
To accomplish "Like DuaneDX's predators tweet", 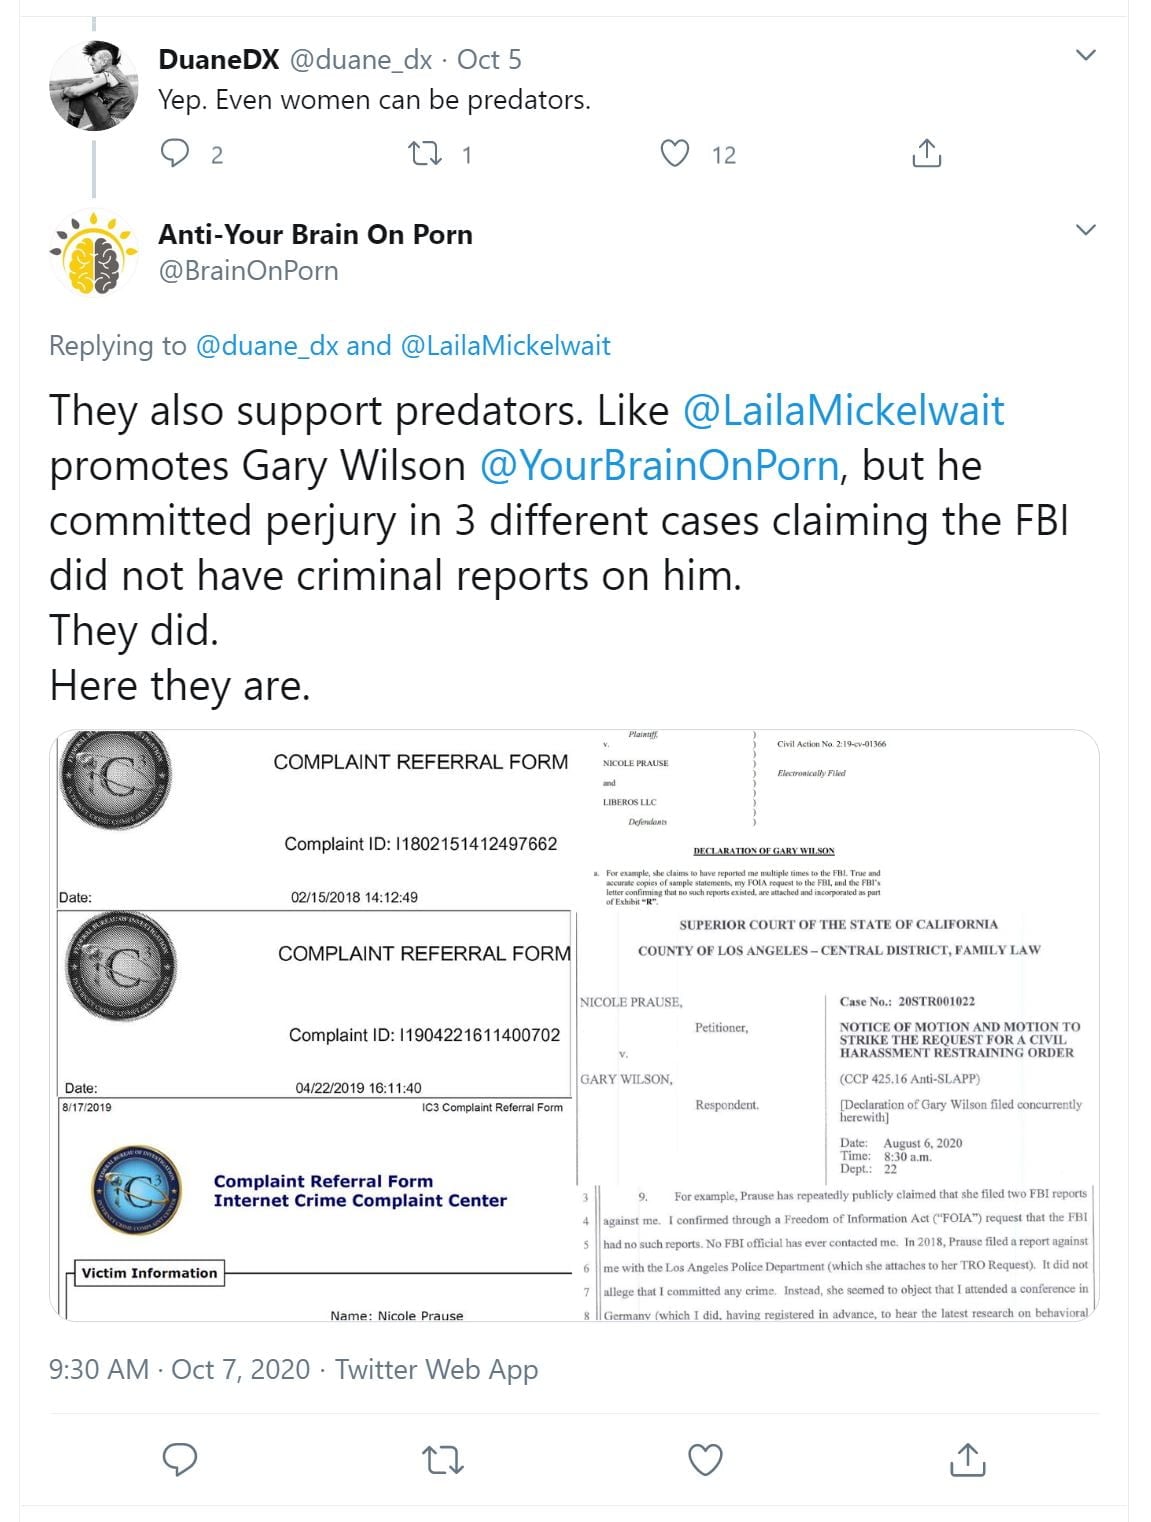I will 676,153.
